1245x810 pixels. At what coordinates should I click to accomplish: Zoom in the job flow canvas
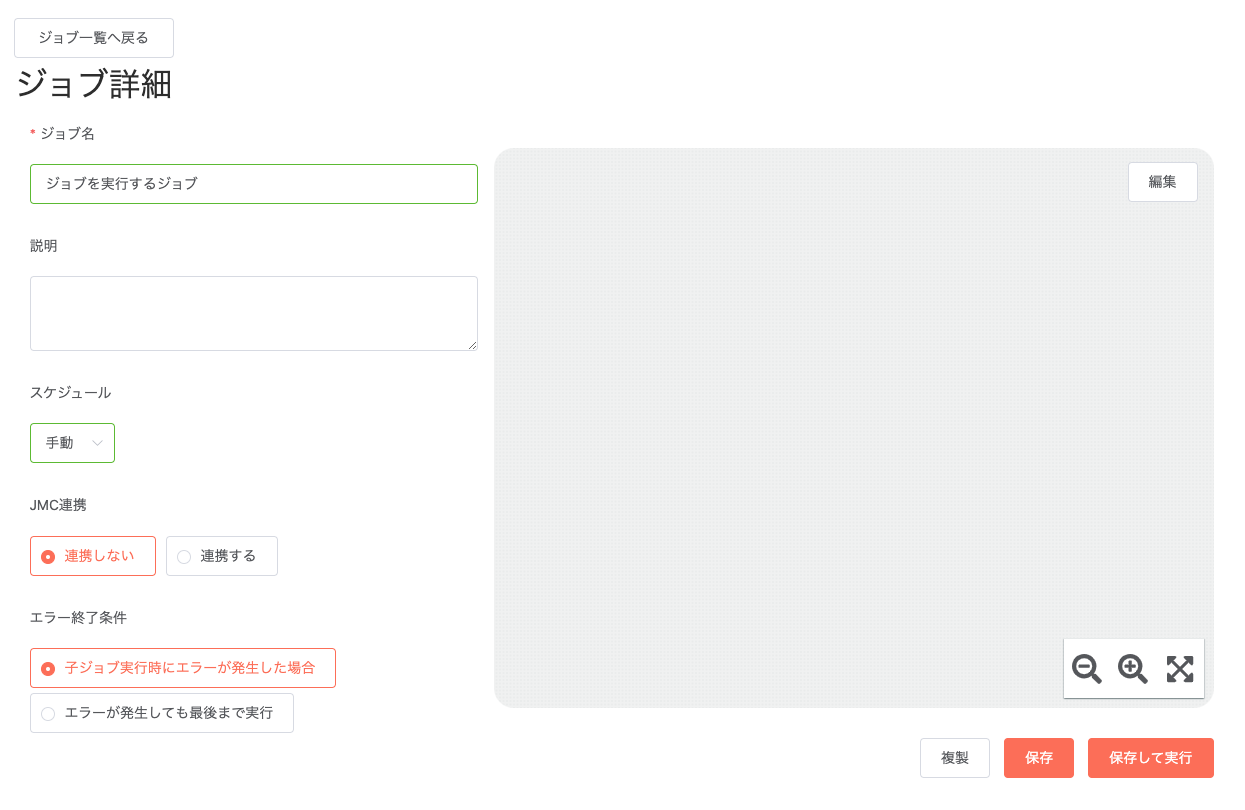tap(1133, 669)
